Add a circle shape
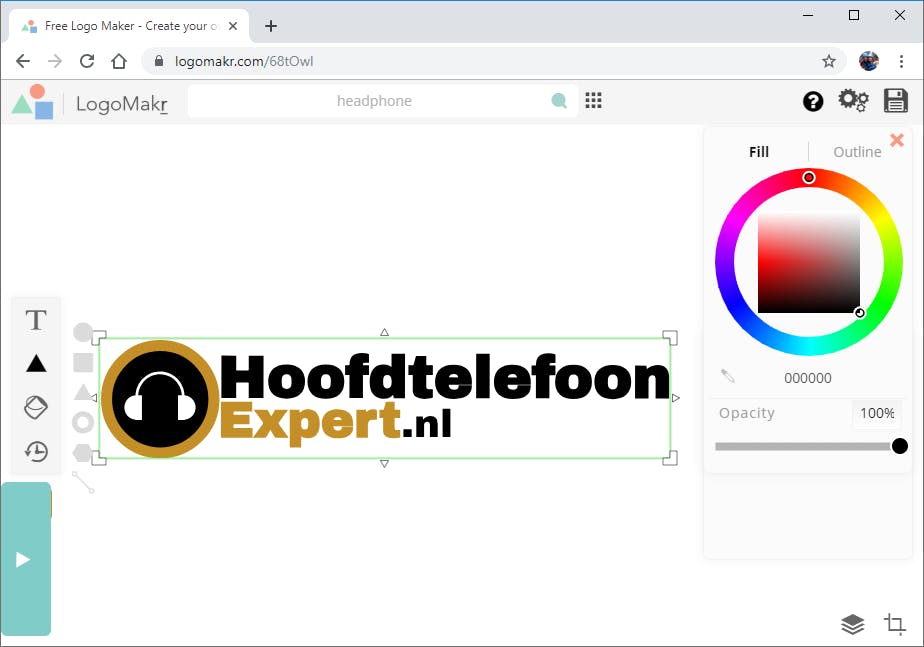This screenshot has width=924, height=647. click(x=82, y=332)
